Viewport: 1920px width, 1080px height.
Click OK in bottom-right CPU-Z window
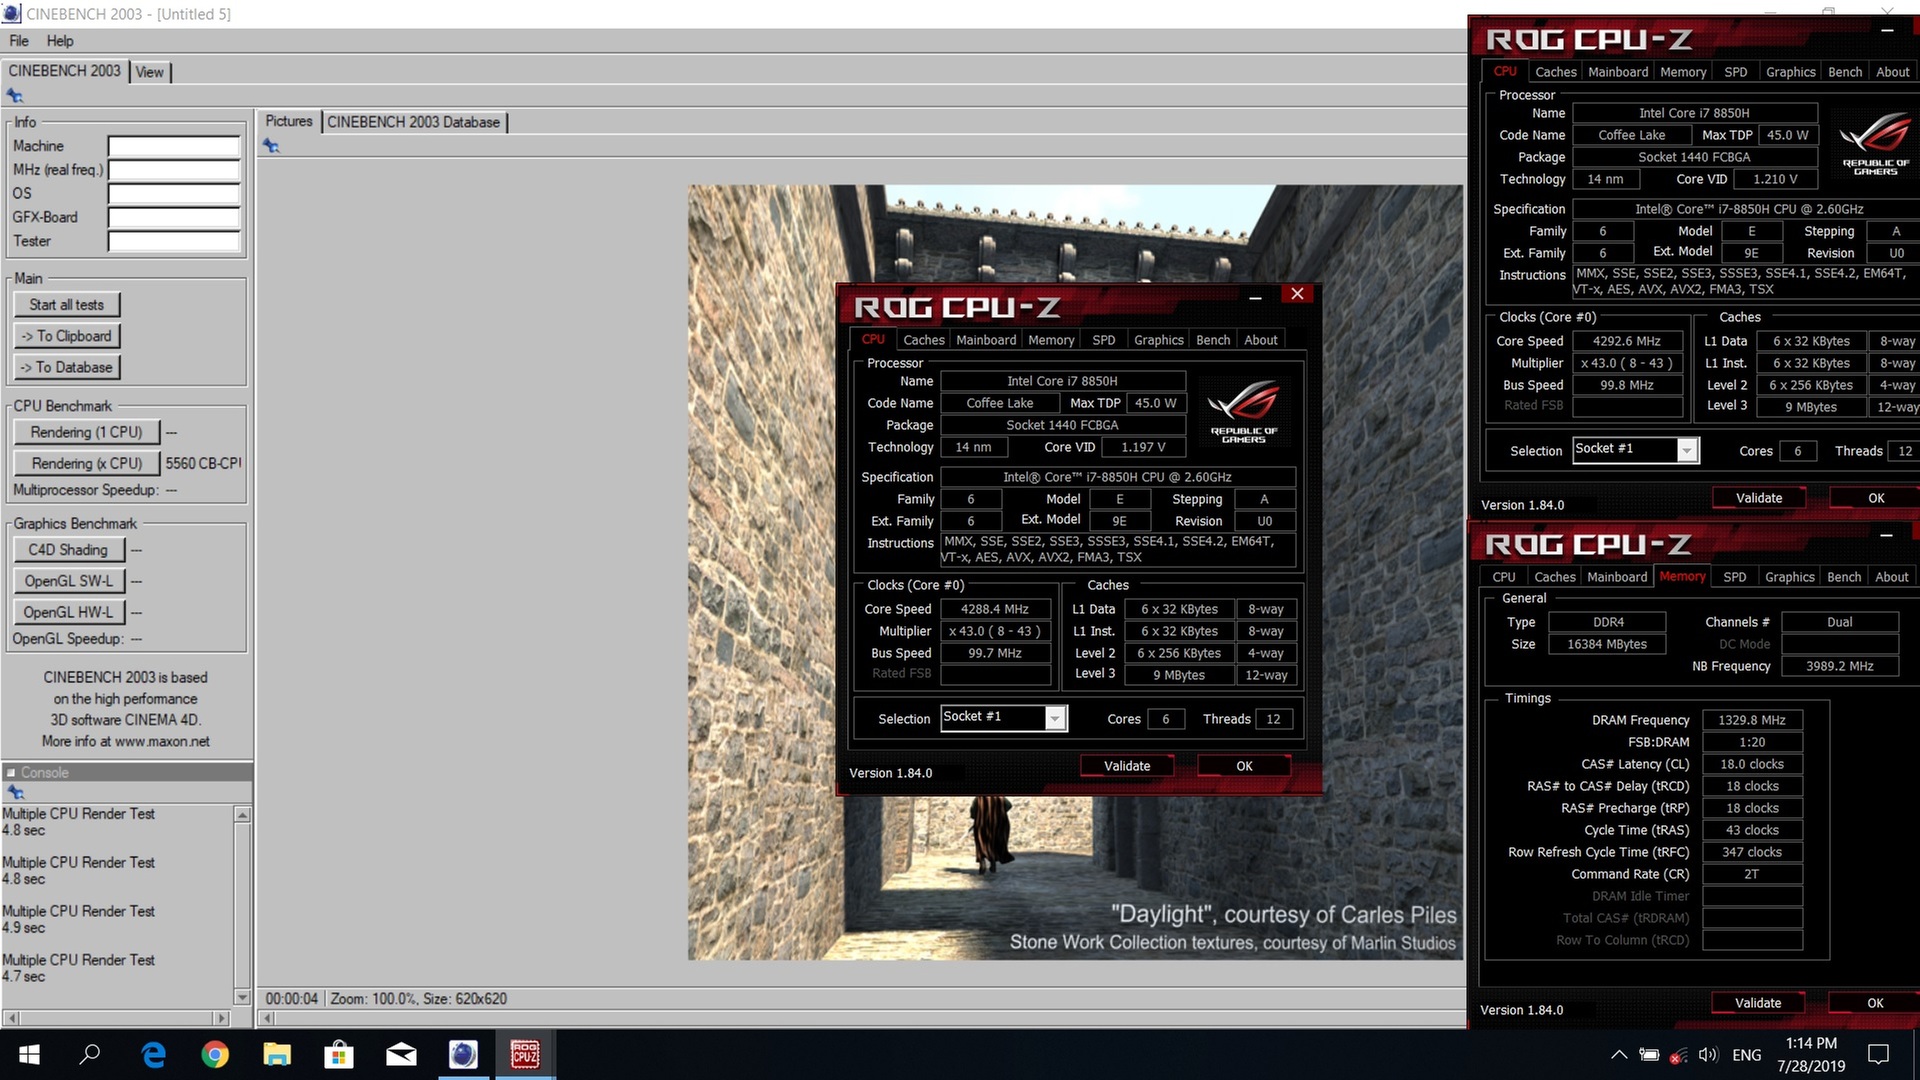click(1875, 1003)
